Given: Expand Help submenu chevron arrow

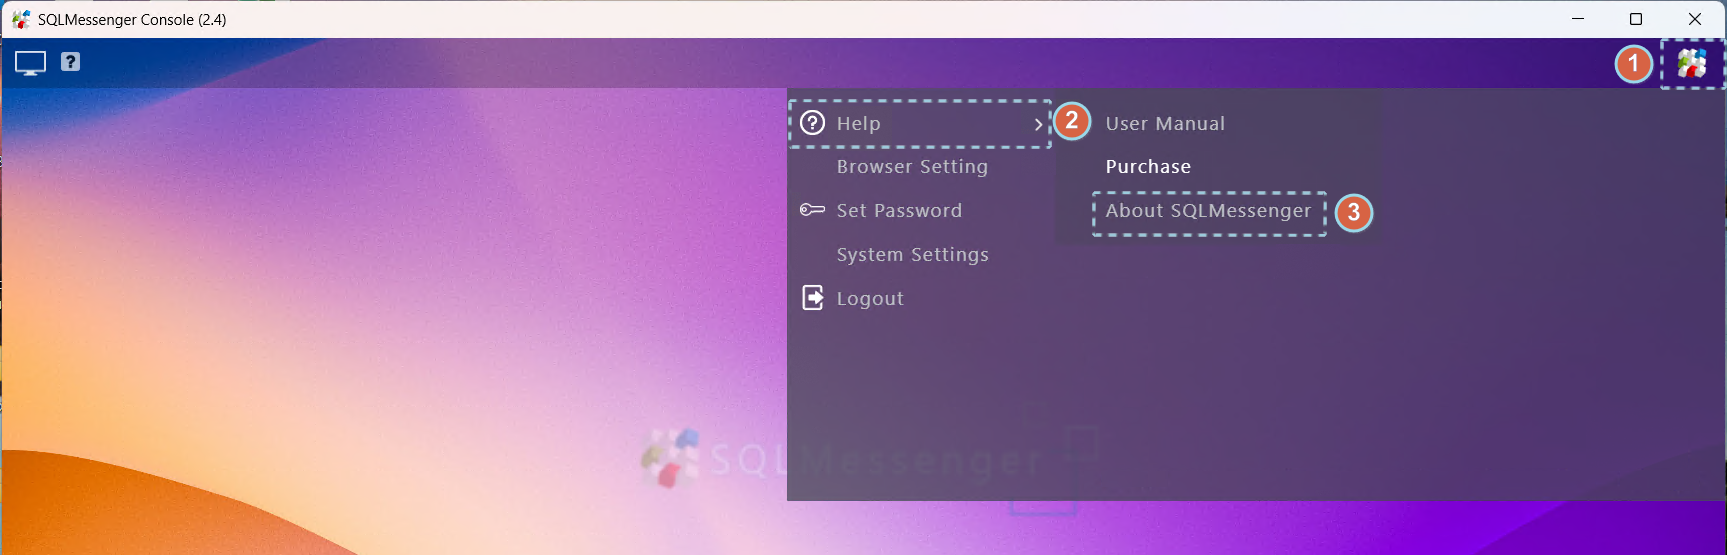Looking at the screenshot, I should click(x=1038, y=124).
